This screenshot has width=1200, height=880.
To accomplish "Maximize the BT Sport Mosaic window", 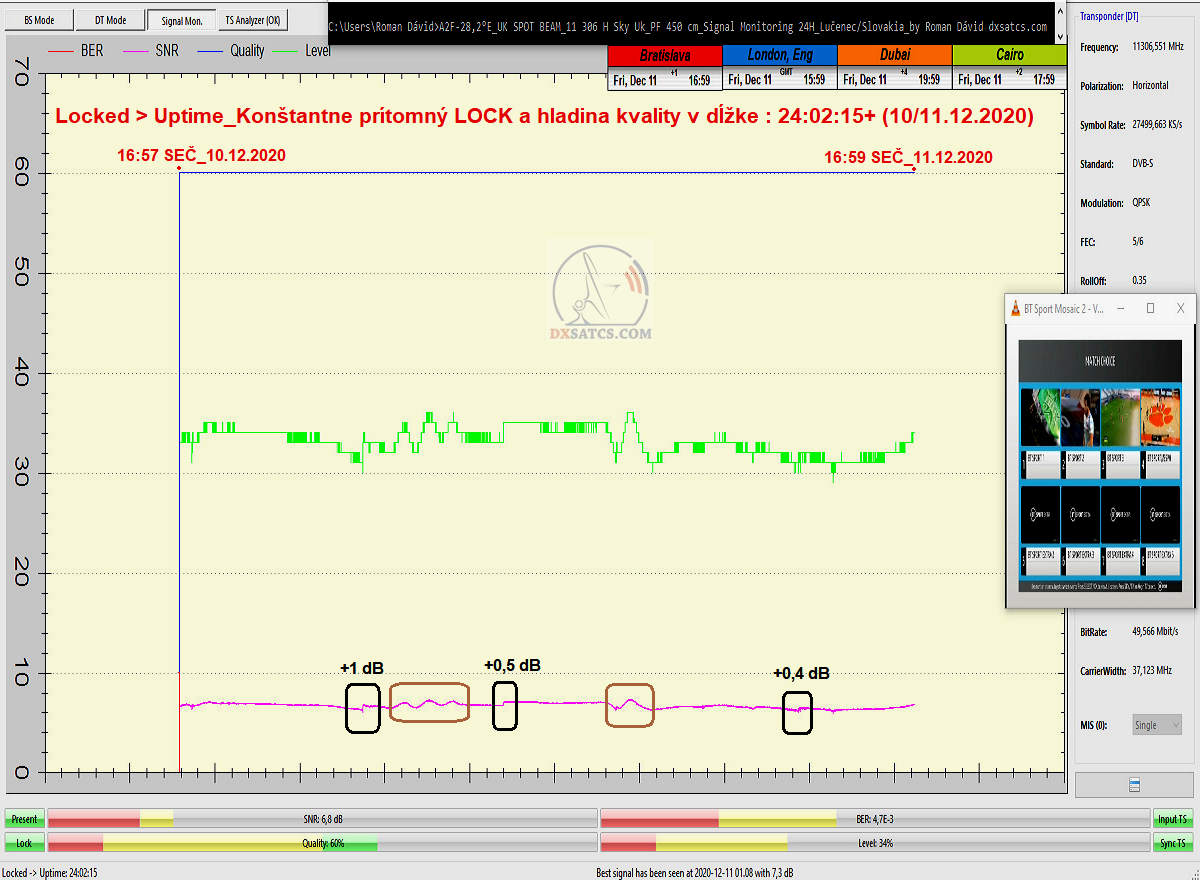I will click(x=1150, y=309).
